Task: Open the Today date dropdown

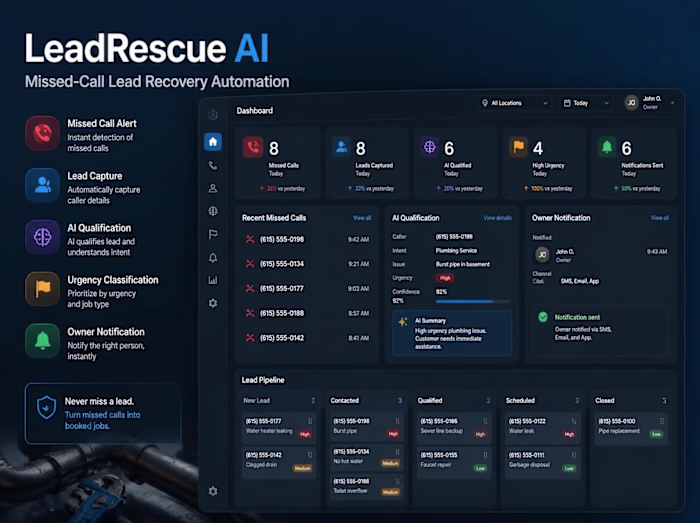Action: 586,103
